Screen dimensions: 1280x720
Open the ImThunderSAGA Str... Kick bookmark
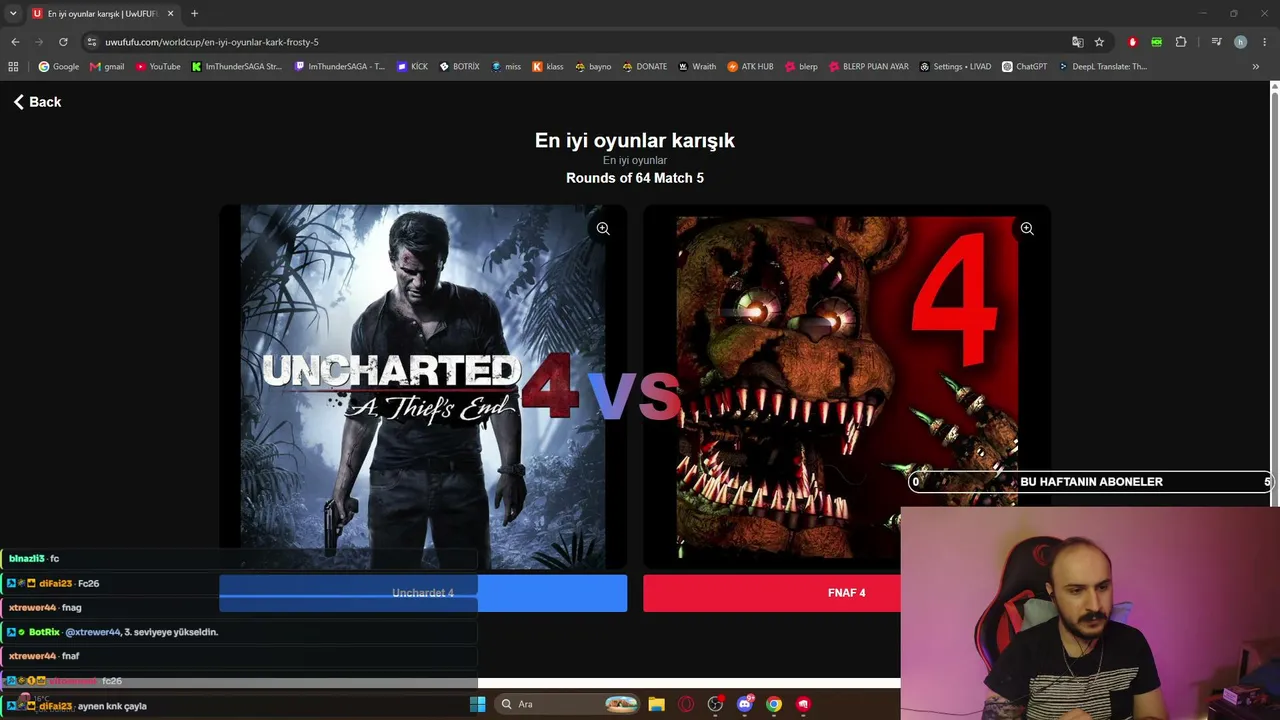point(237,67)
